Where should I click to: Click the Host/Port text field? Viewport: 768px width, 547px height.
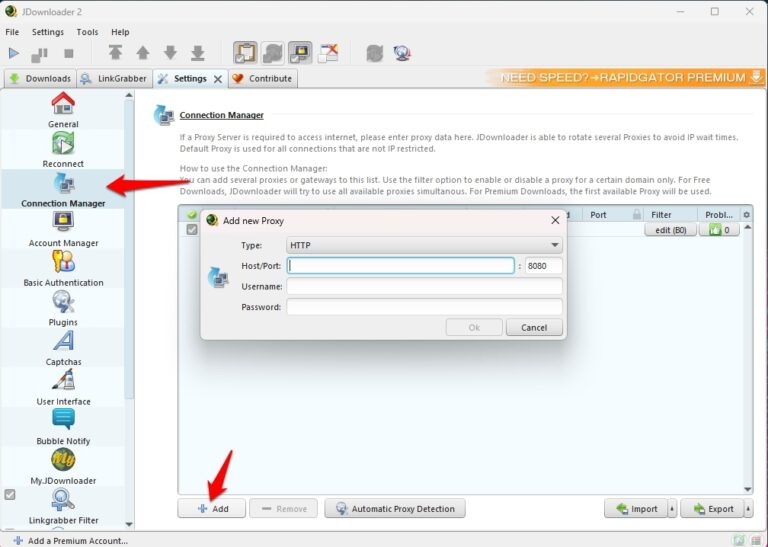pos(400,266)
